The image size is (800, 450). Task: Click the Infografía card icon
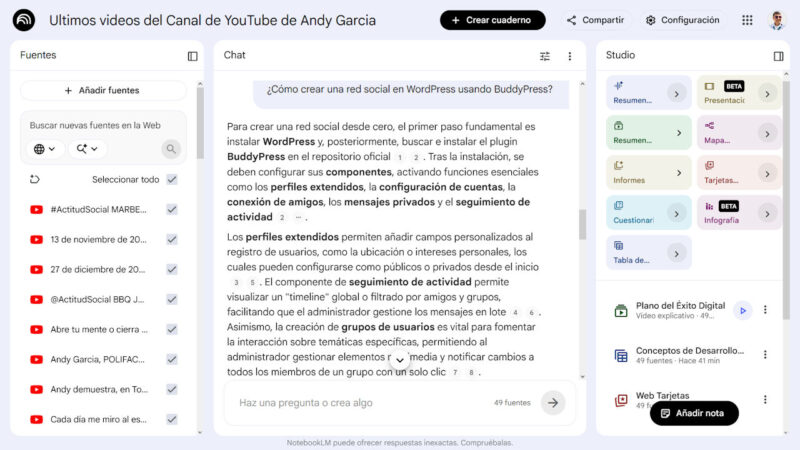tap(709, 206)
